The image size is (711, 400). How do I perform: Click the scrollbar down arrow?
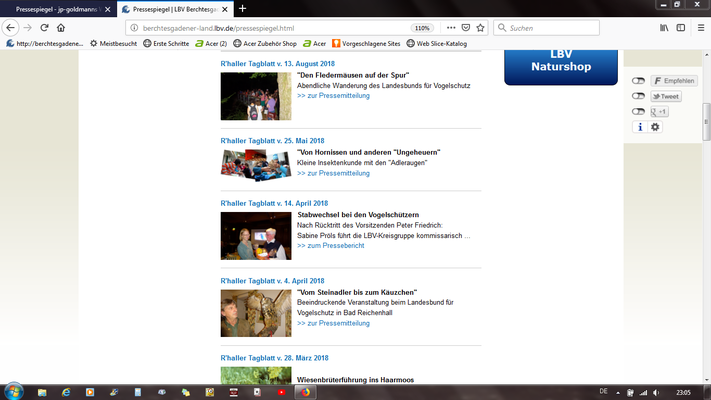[706, 380]
